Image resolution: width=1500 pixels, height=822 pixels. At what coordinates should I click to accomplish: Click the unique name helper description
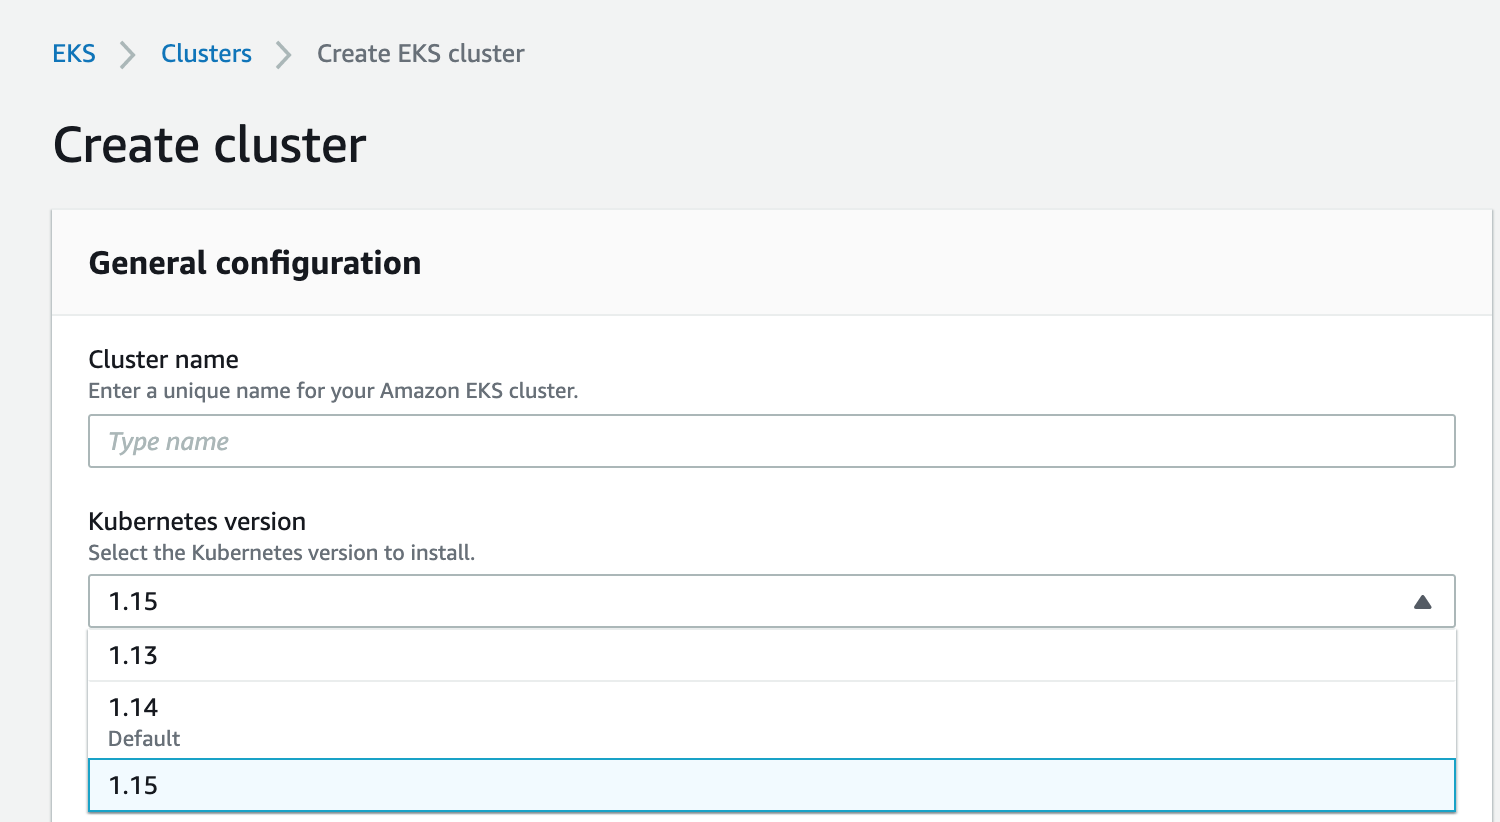click(333, 391)
